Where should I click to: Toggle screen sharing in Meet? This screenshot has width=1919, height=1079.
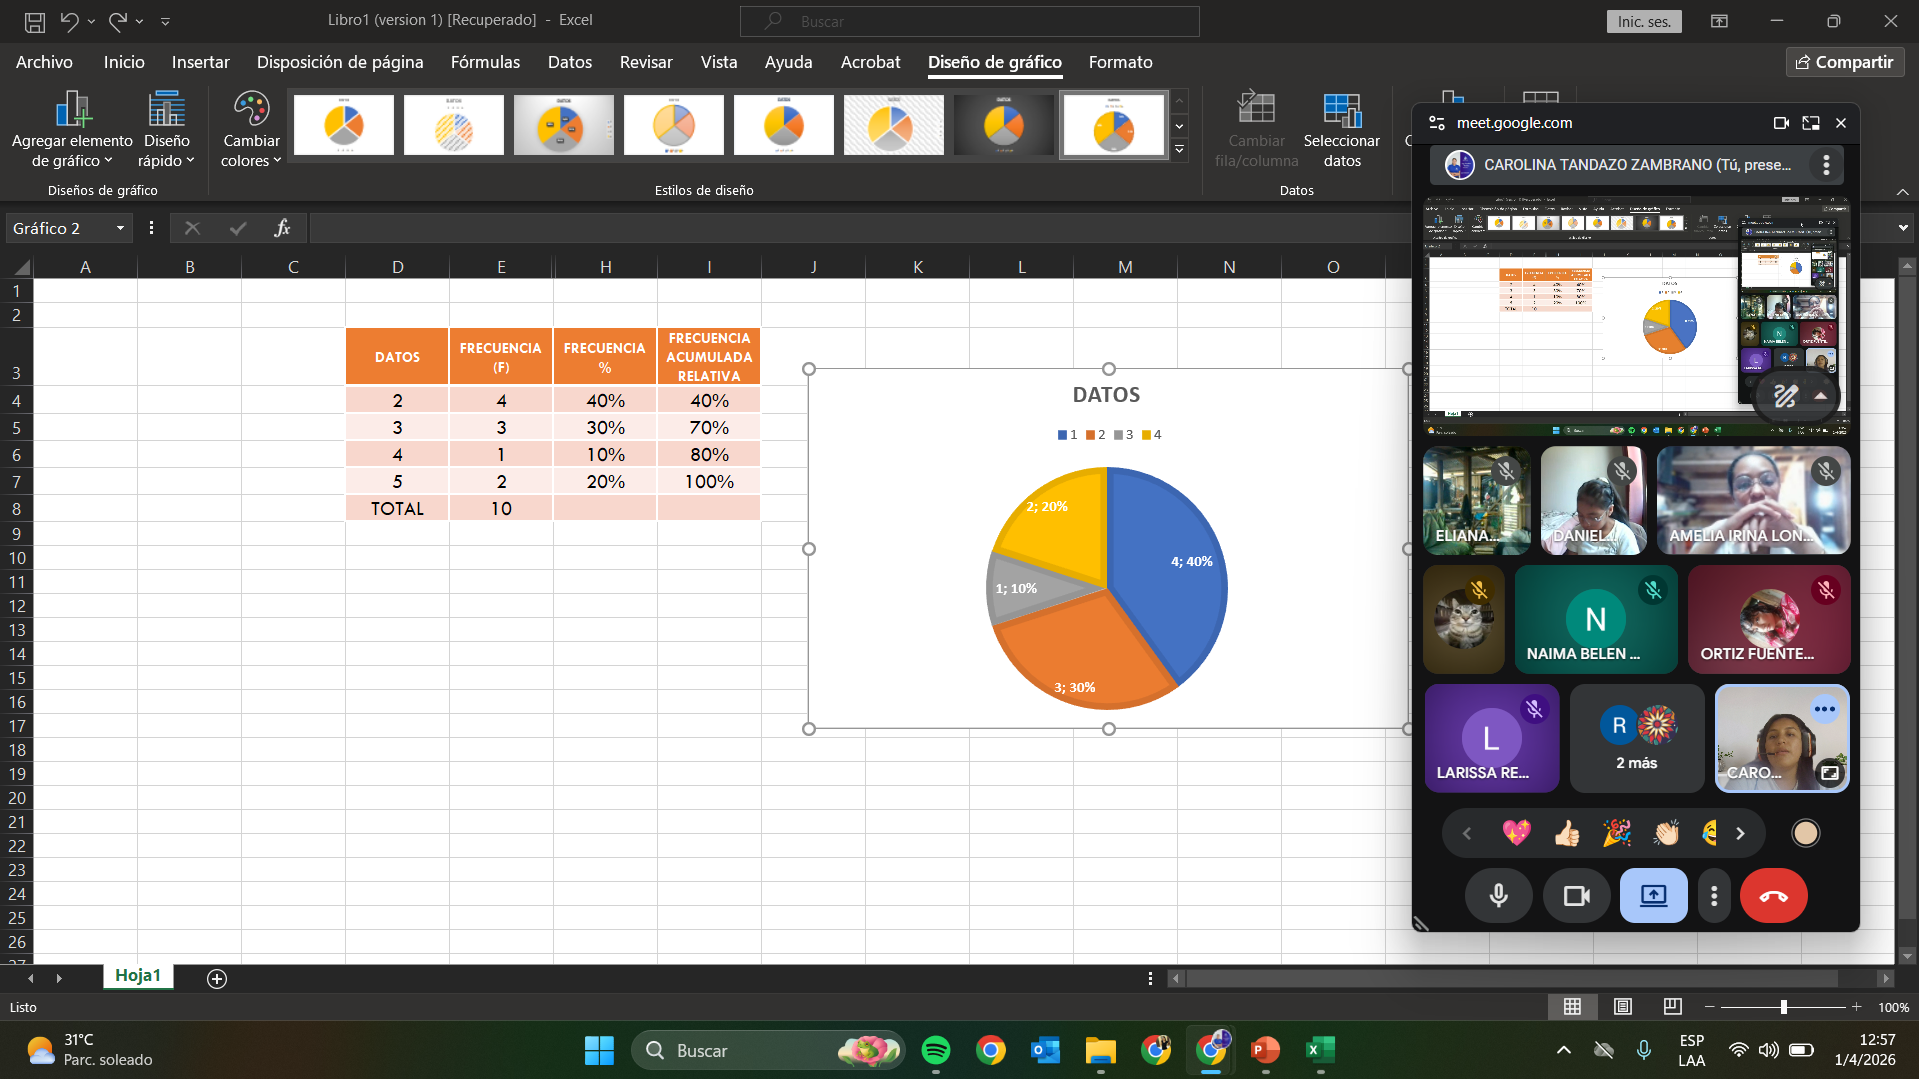1653,895
